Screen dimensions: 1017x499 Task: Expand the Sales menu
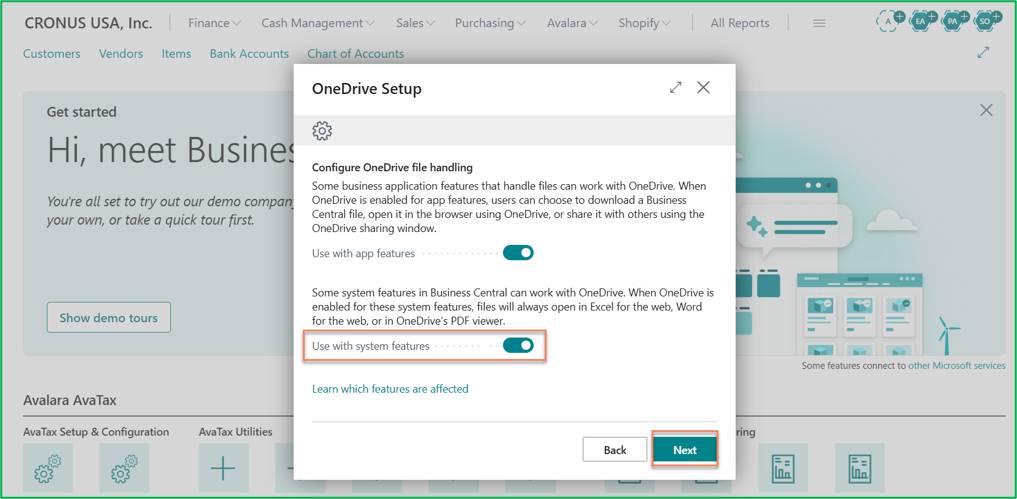click(x=415, y=23)
